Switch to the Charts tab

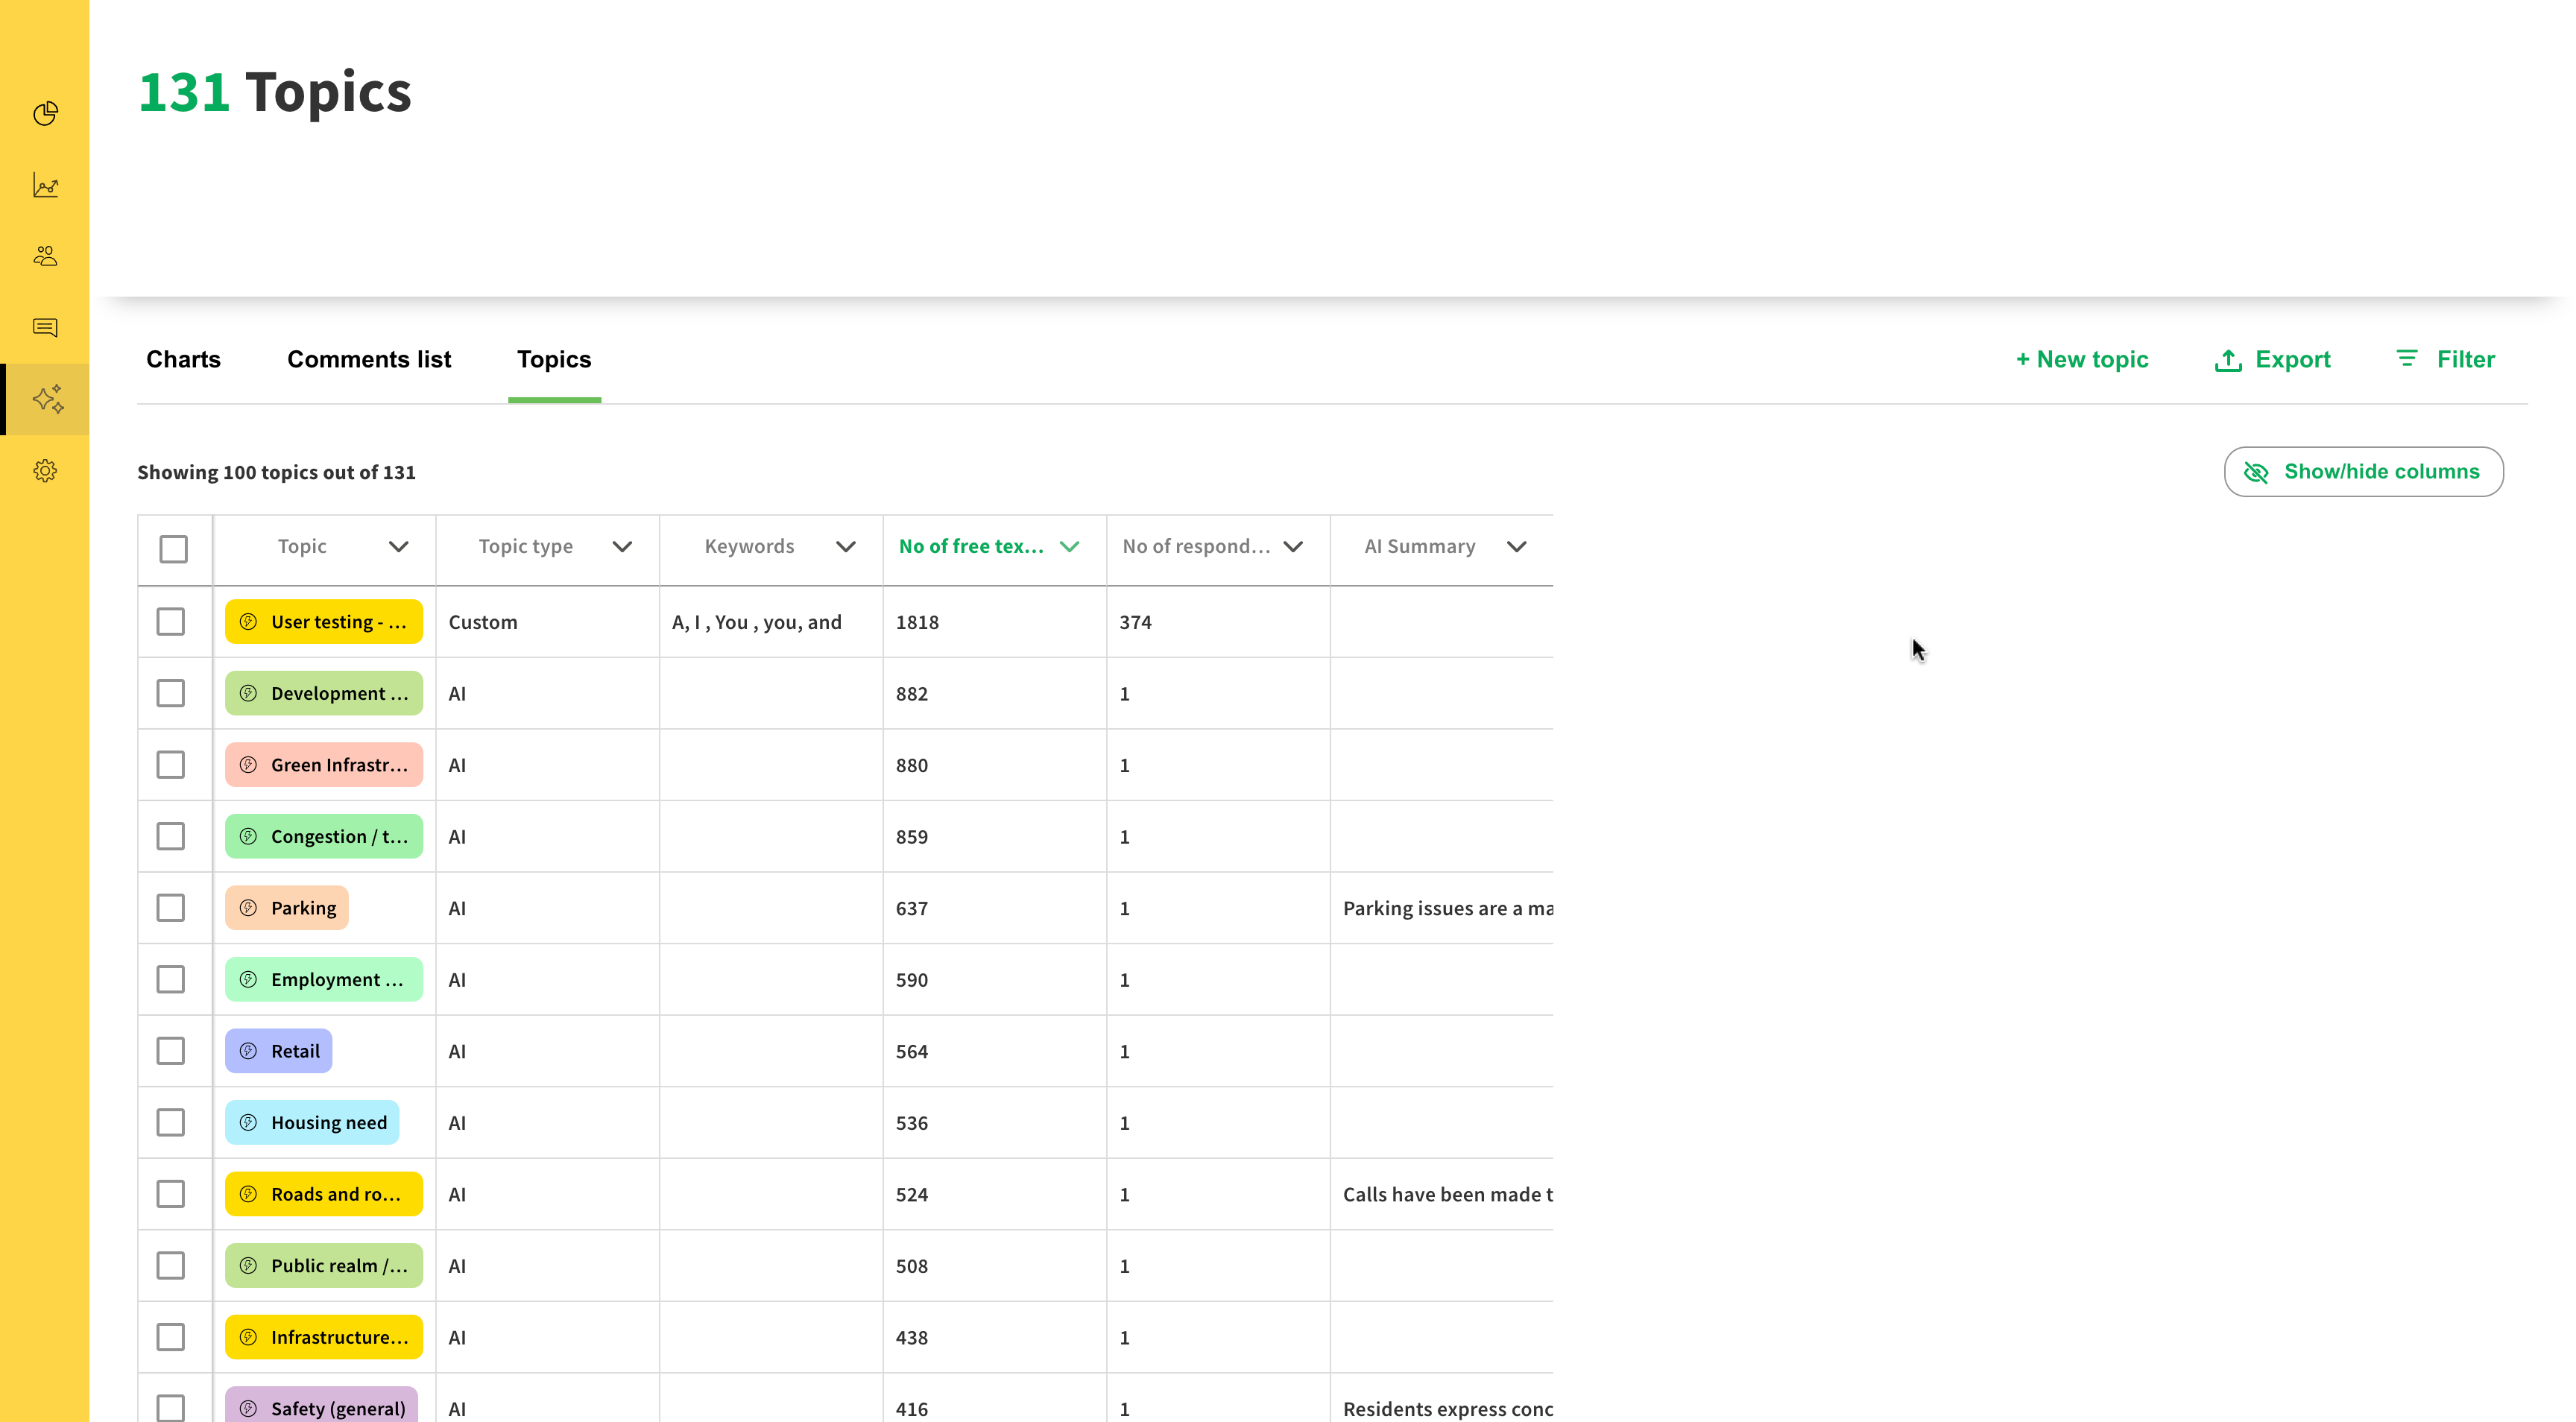click(183, 360)
